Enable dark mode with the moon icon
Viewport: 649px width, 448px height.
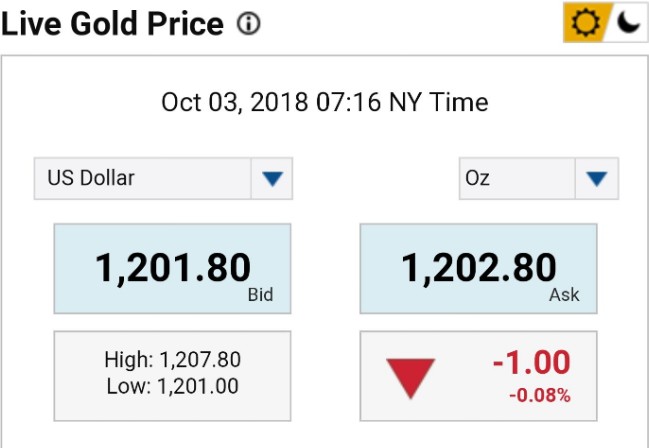pos(626,23)
